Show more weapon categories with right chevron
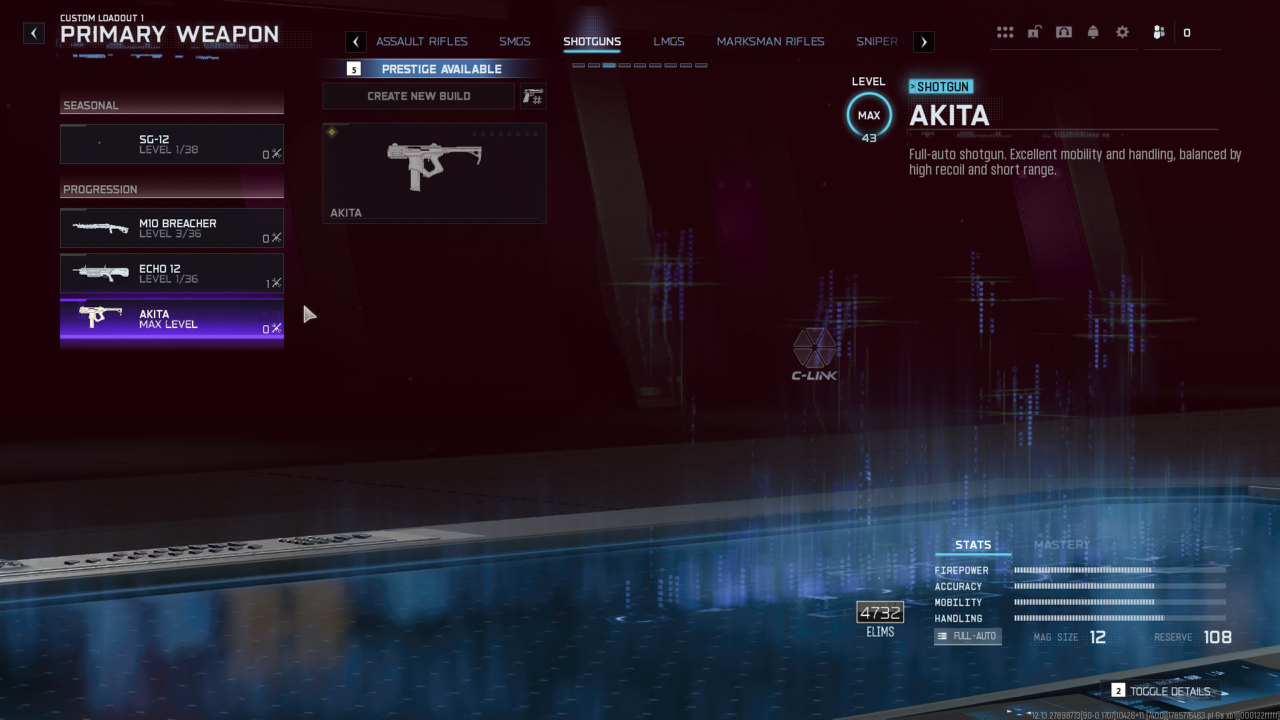Screen dimensions: 1280x720 (x=924, y=42)
